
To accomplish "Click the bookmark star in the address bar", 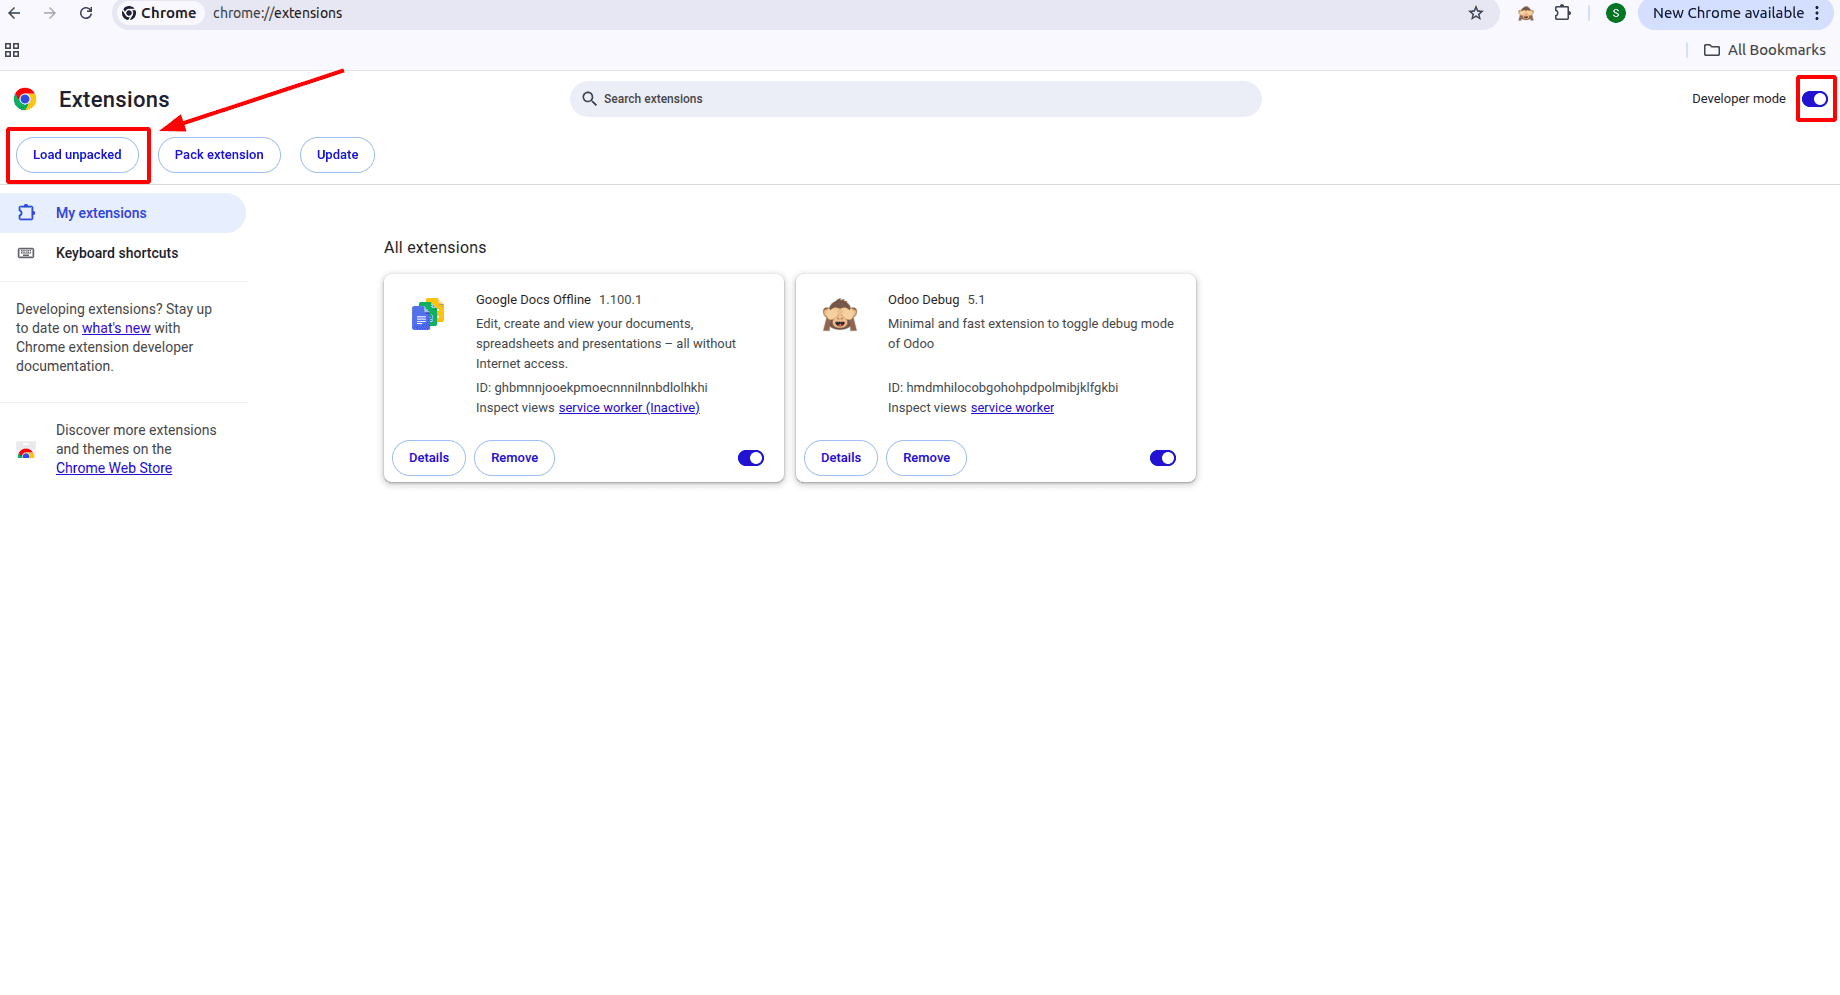I will click(x=1476, y=13).
